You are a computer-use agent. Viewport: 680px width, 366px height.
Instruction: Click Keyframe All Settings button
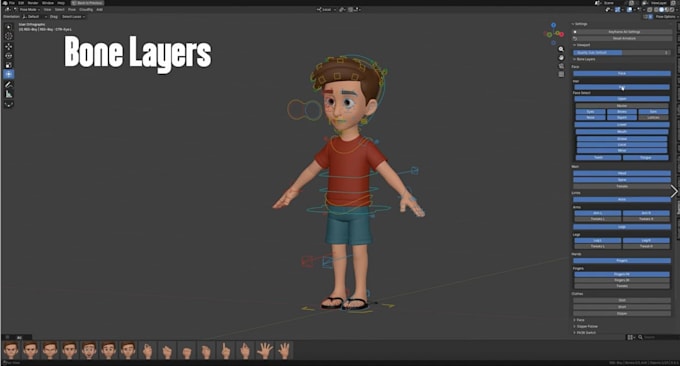[x=624, y=32]
